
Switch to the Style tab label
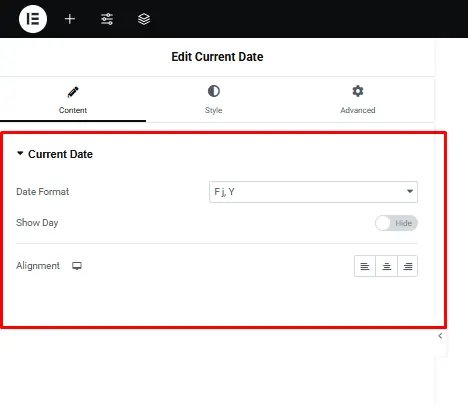pyautogui.click(x=214, y=110)
